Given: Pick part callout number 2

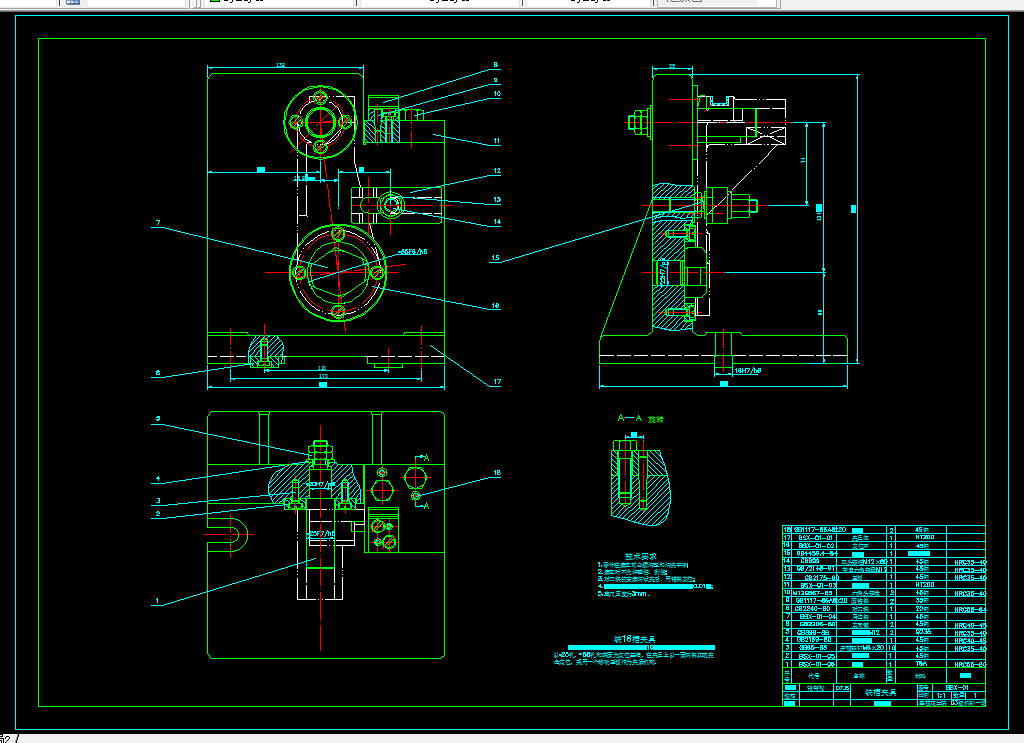Looking at the screenshot, I should [x=157, y=514].
